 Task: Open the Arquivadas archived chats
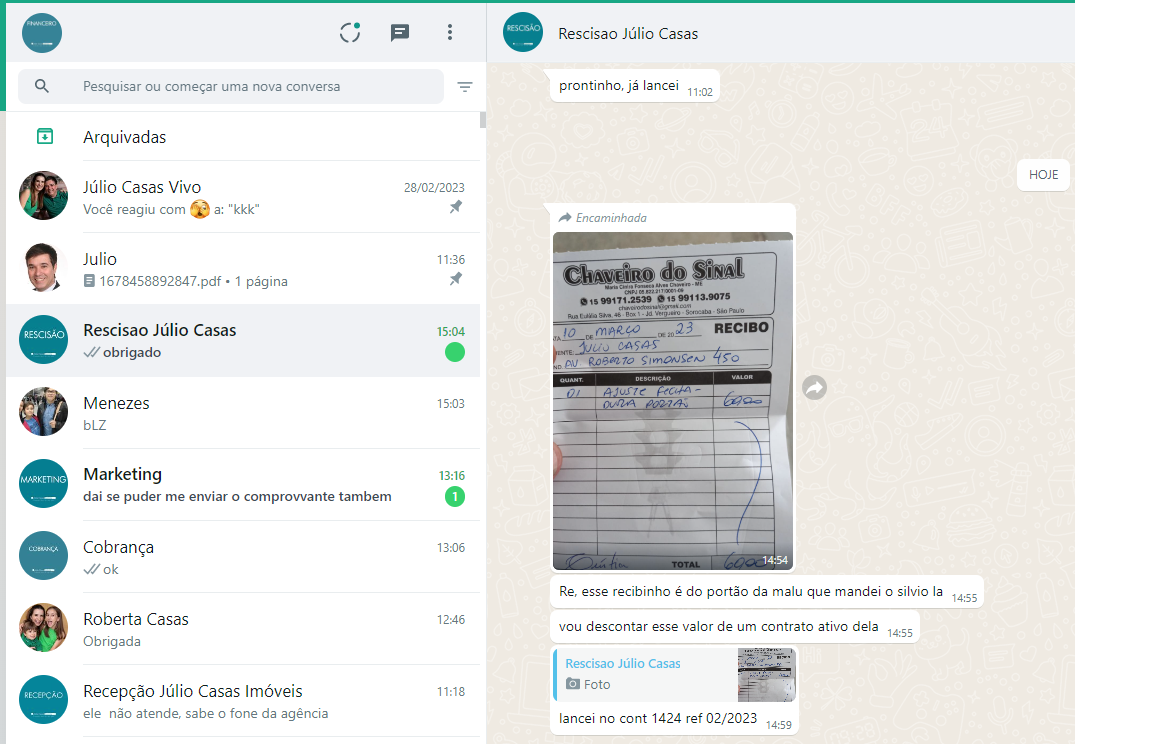coord(124,137)
